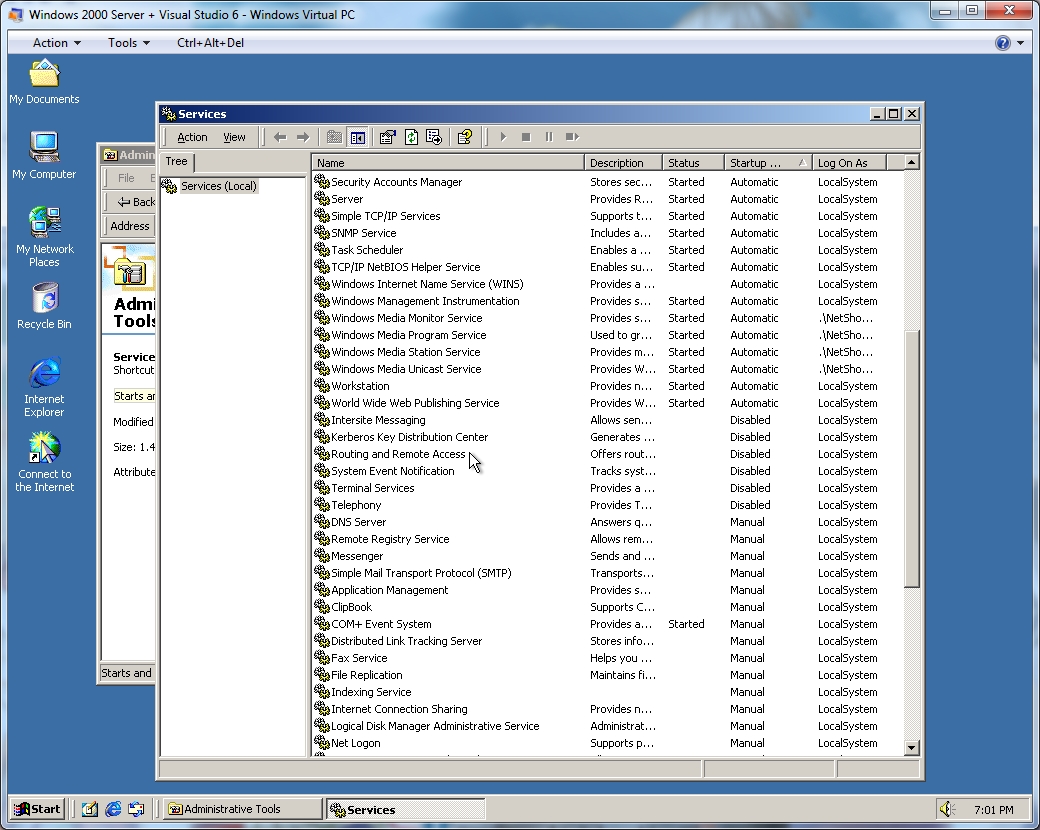Open the Internet Explorer desktop icon
Screen dimensions: 1040x830
click(x=44, y=387)
